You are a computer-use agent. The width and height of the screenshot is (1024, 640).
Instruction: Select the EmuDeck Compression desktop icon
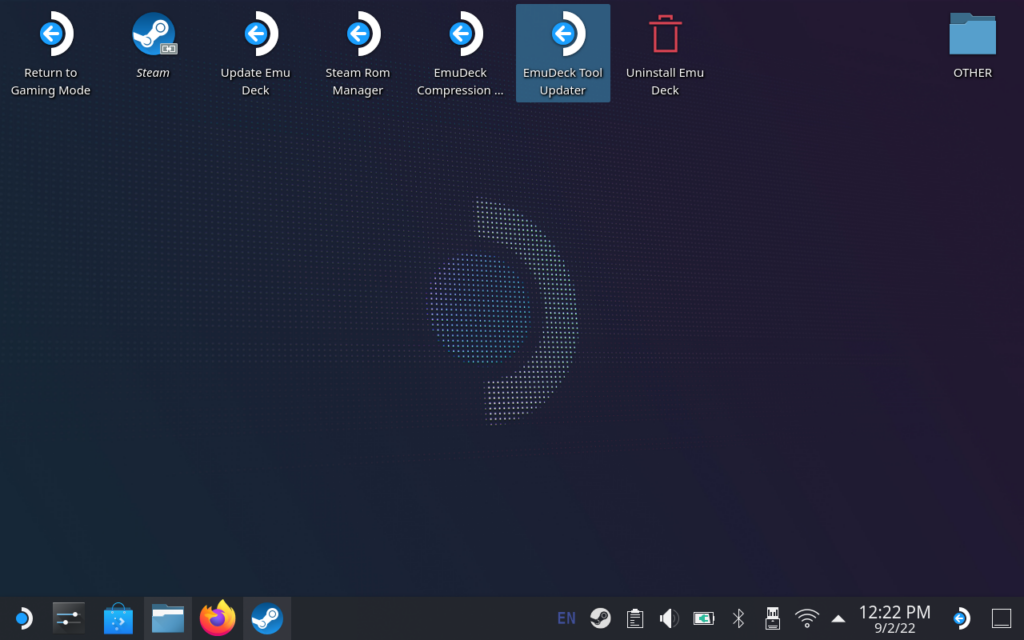460,54
